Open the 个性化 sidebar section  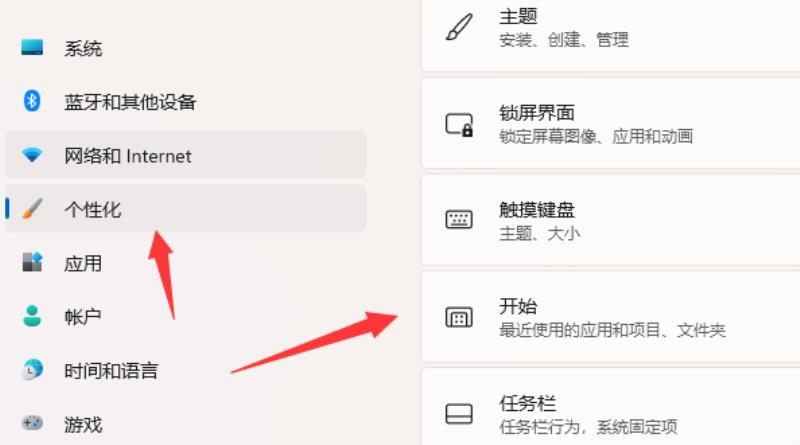click(x=186, y=209)
